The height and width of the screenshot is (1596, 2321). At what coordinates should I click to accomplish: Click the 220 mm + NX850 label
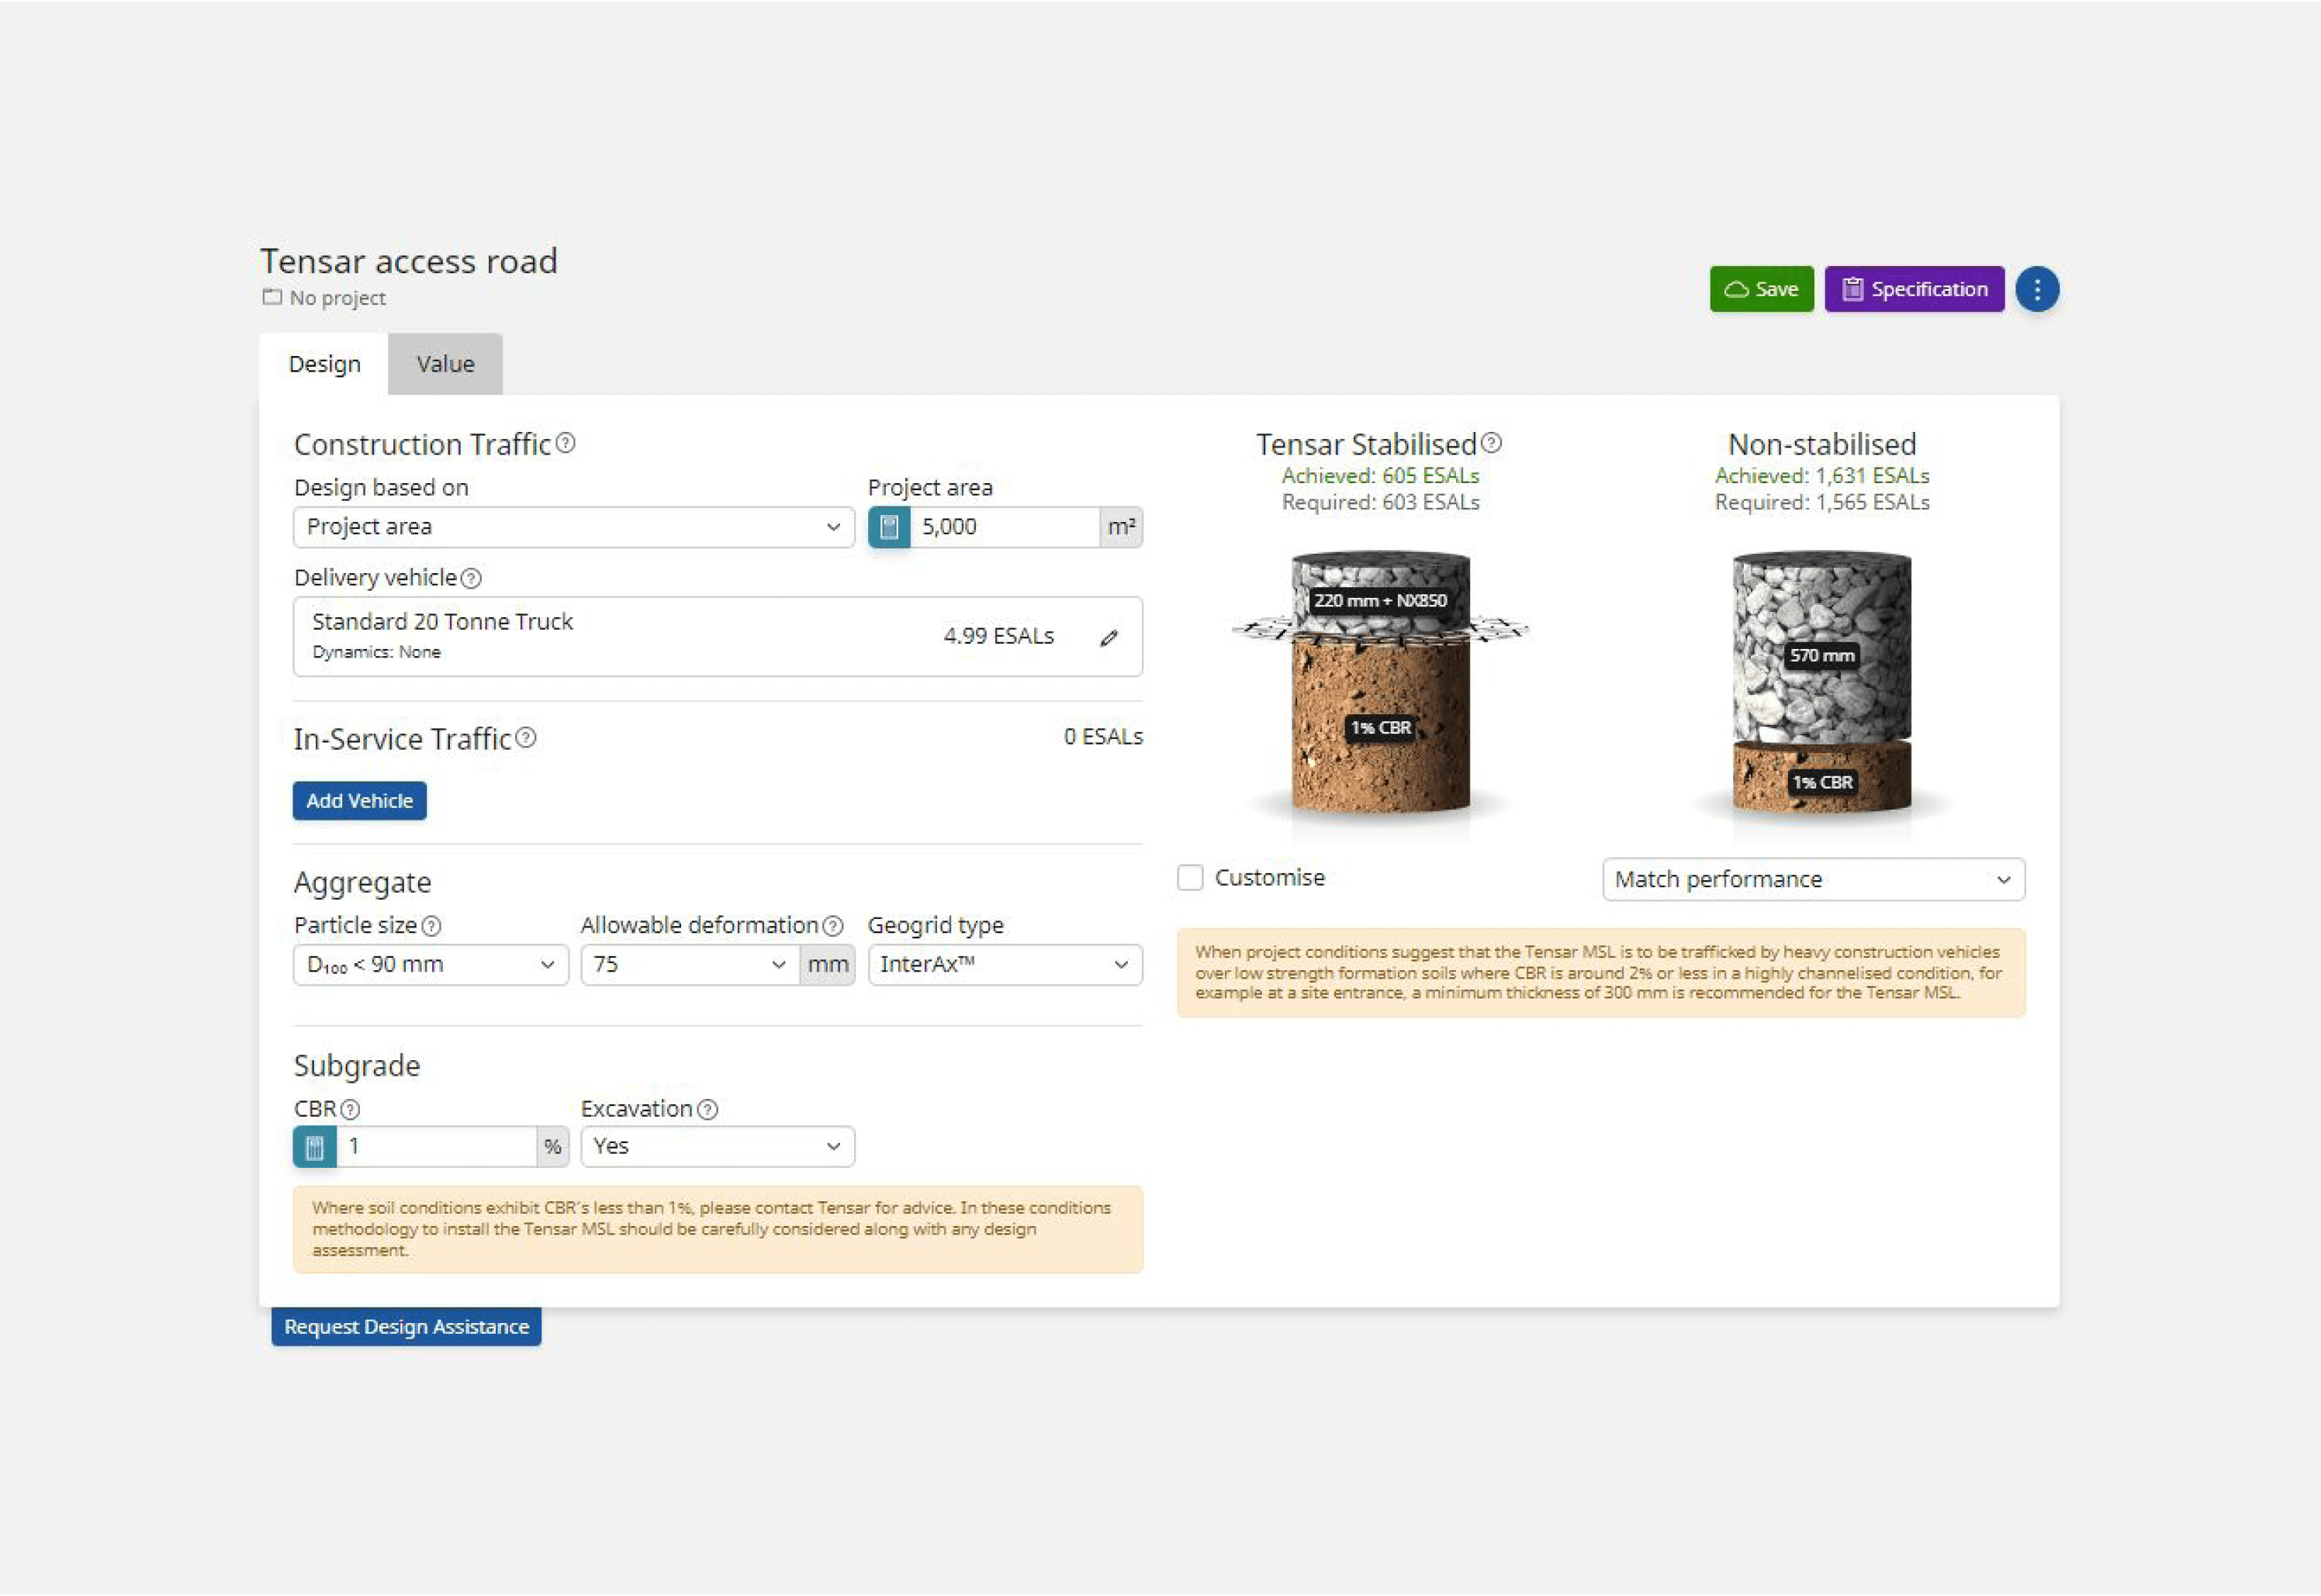click(1379, 601)
